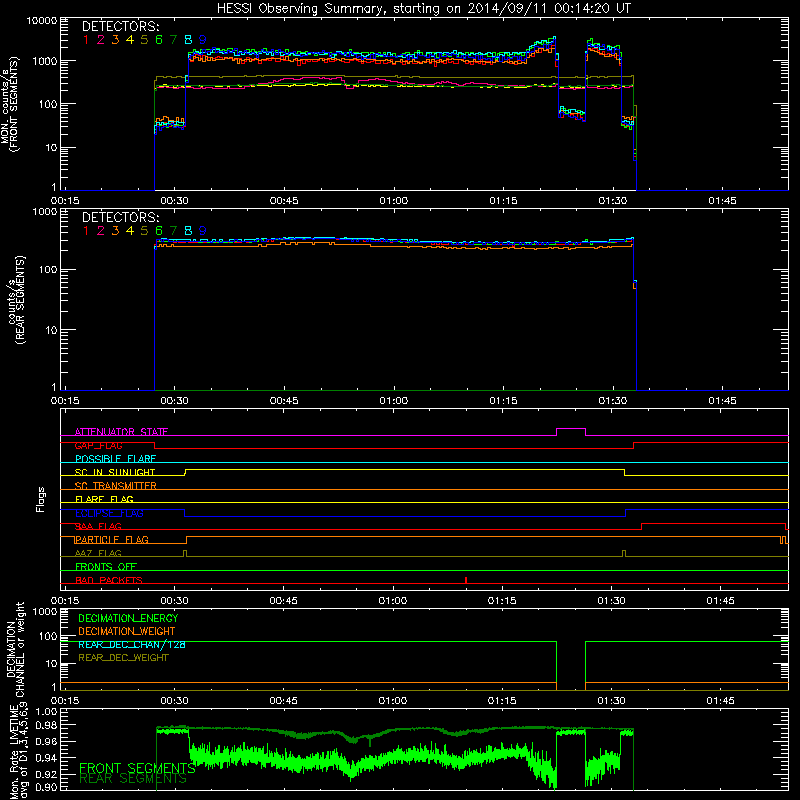Click the 'ATTENUATOR_STATE' flag label
Viewport: 800px width, 800px height.
click(121, 432)
